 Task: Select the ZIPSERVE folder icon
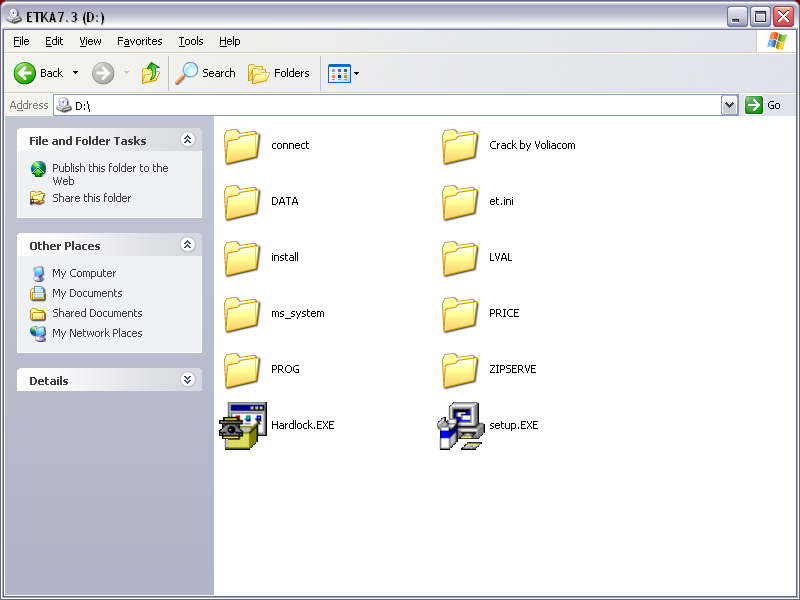tap(460, 370)
